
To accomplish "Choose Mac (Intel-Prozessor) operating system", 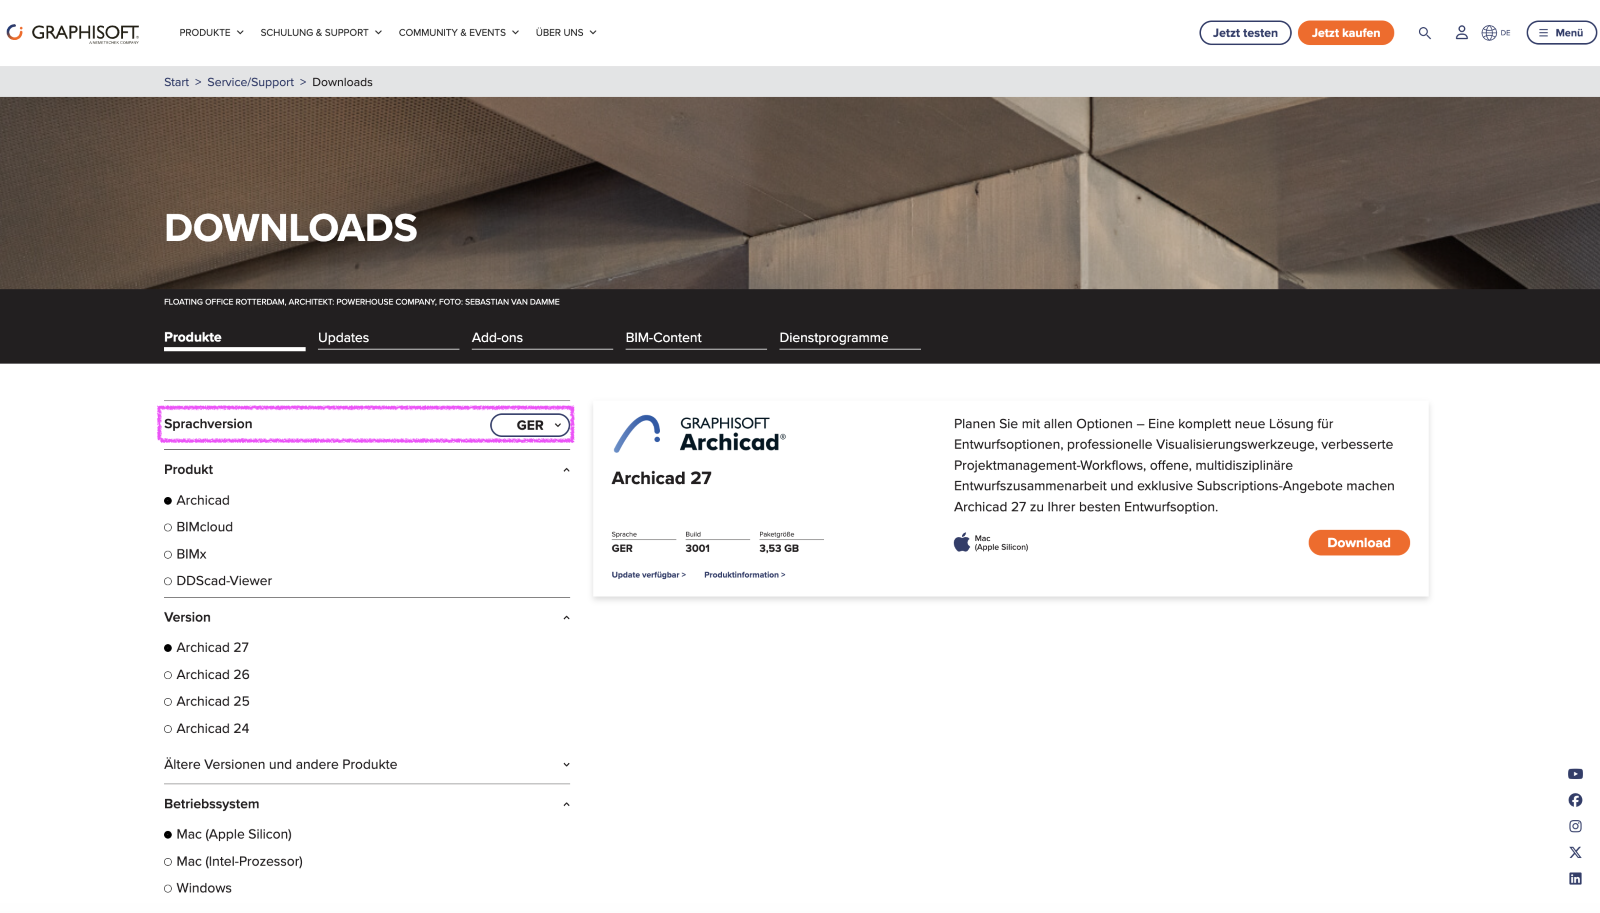I will coord(233,861).
